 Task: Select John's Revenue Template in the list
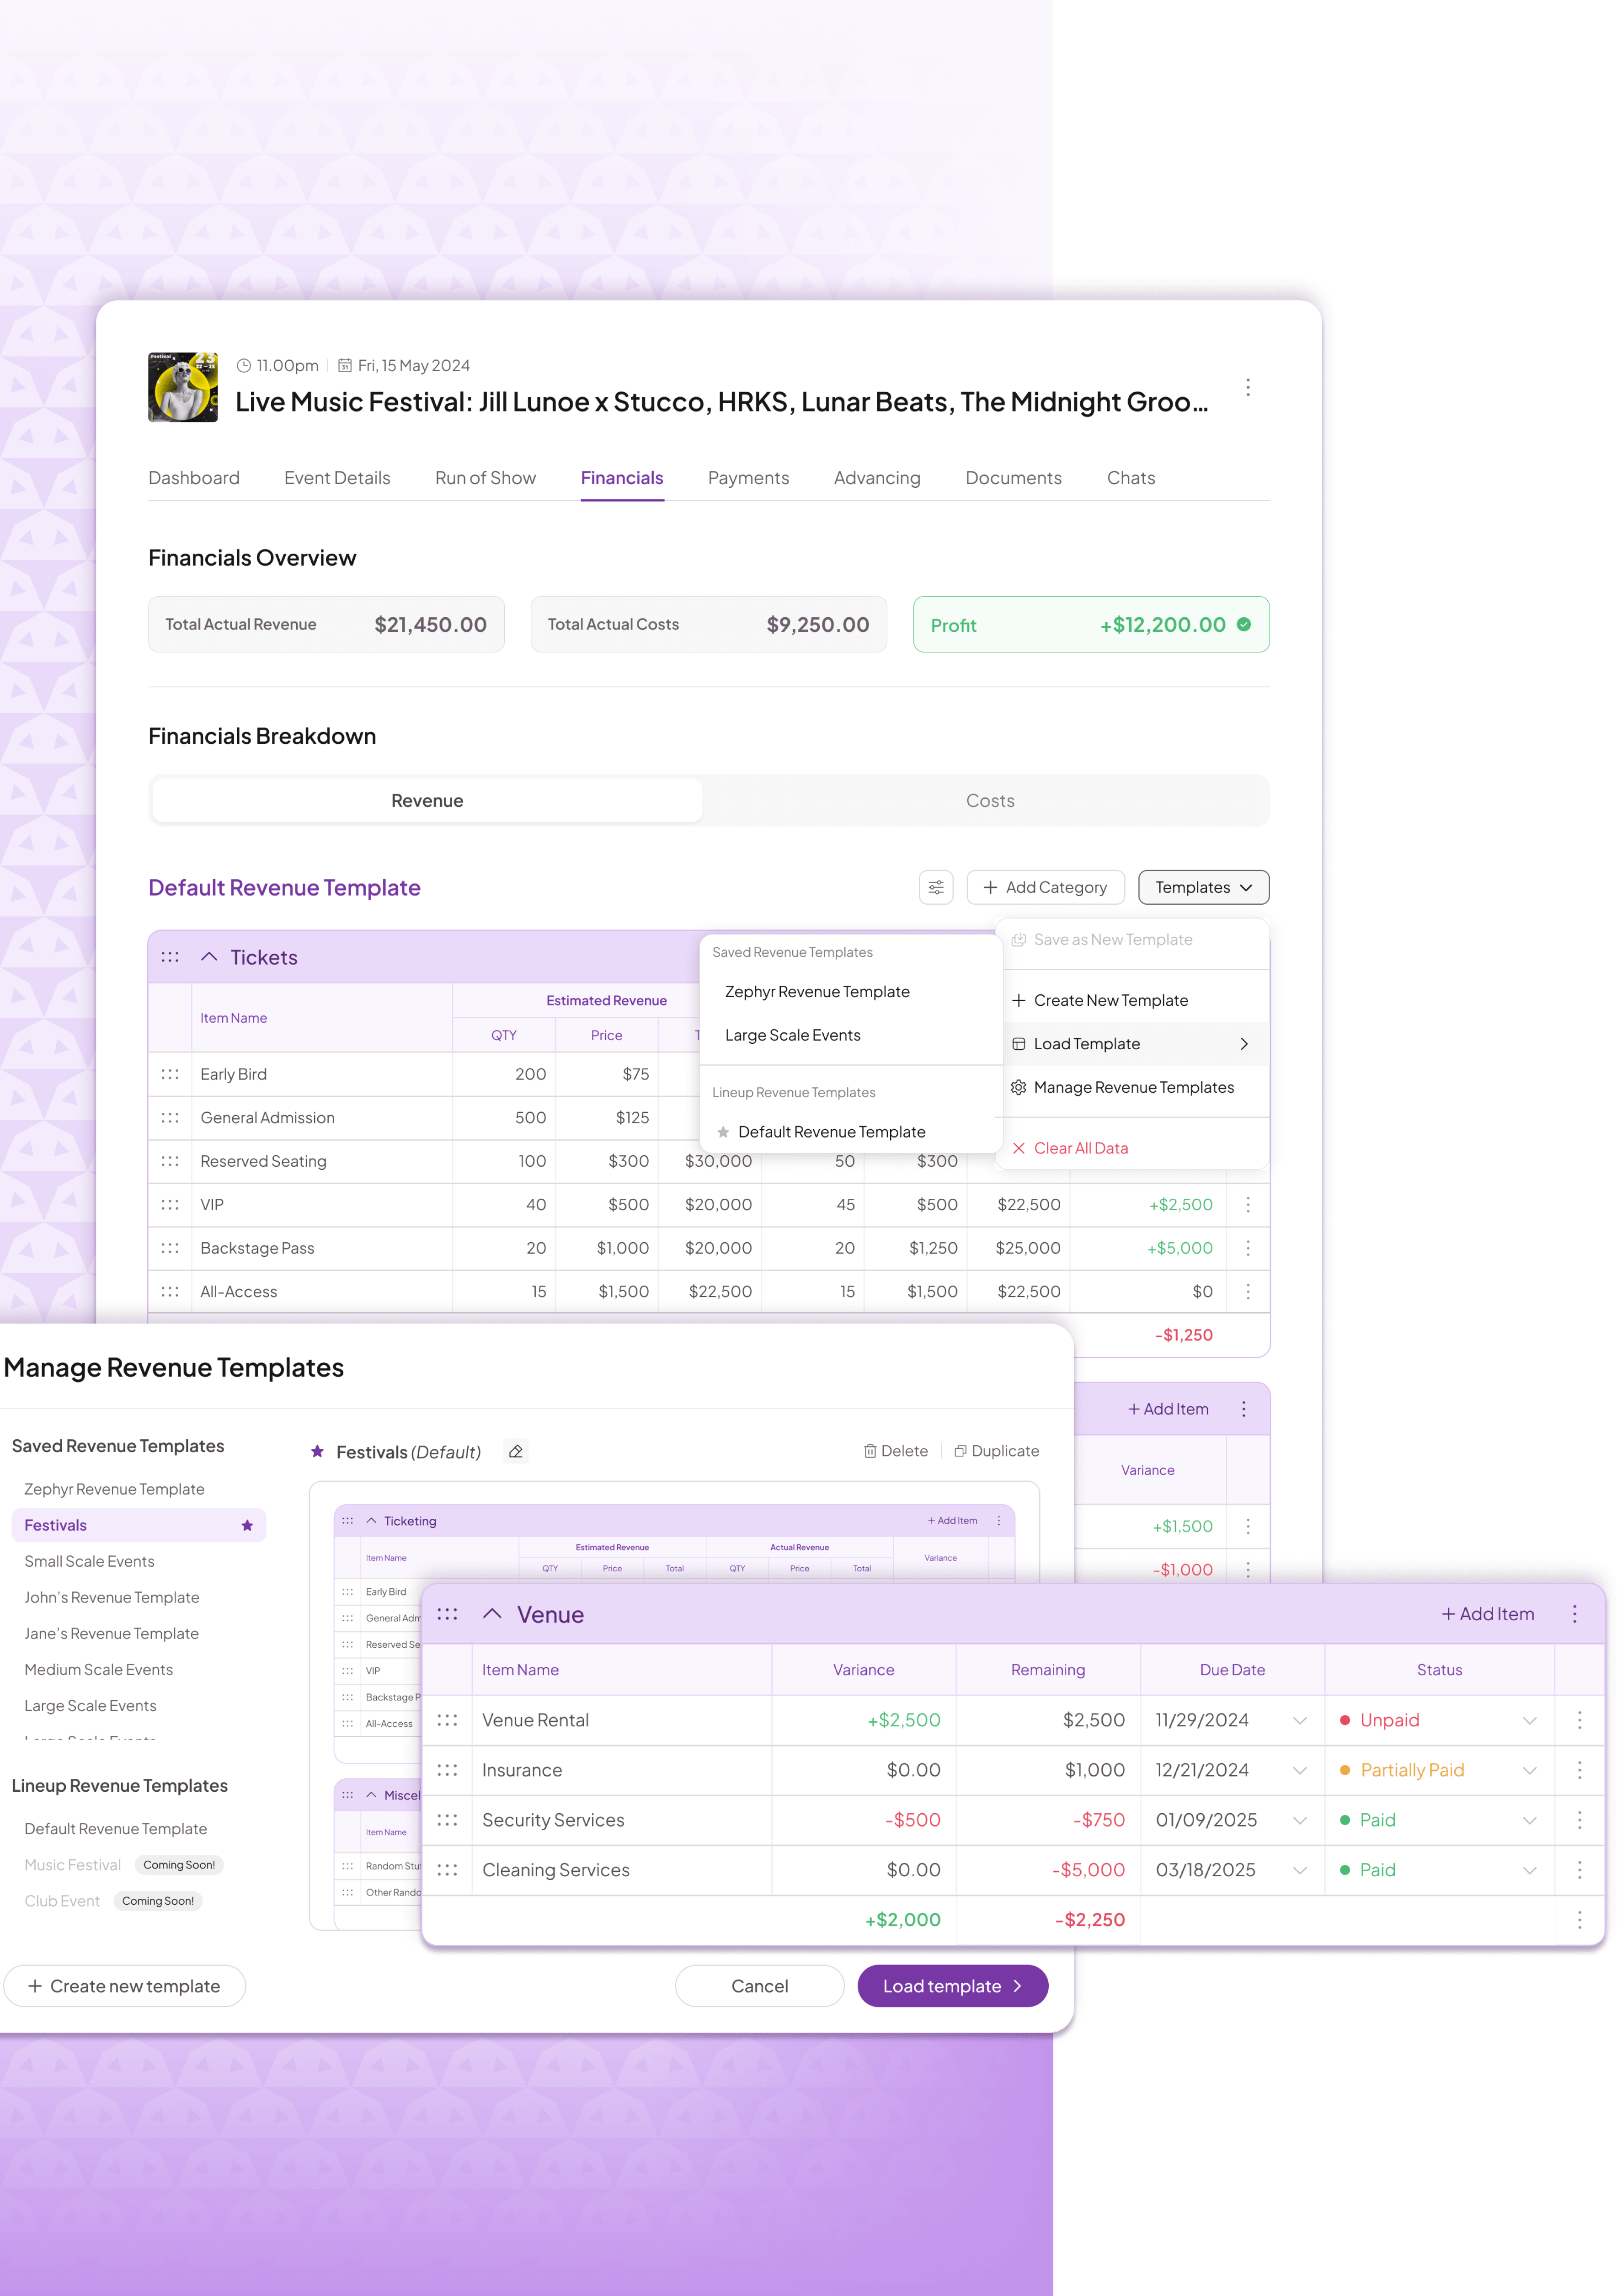(112, 1597)
